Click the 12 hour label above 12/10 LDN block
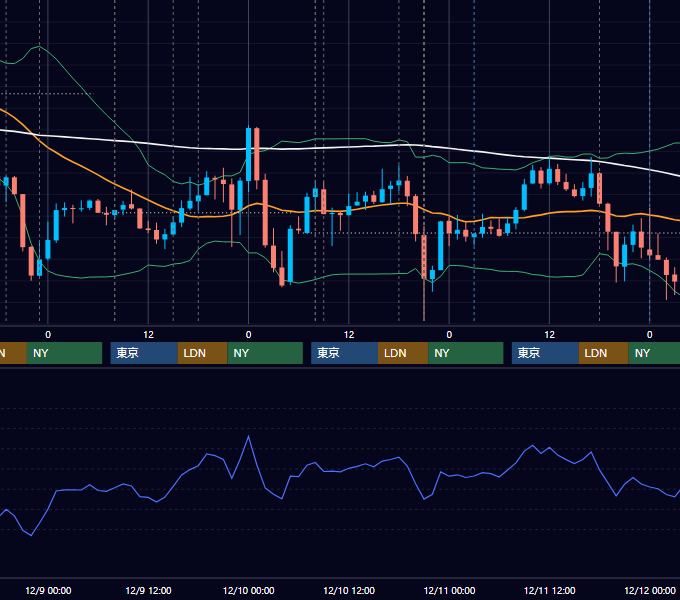The width and height of the screenshot is (680, 600). click(x=349, y=335)
